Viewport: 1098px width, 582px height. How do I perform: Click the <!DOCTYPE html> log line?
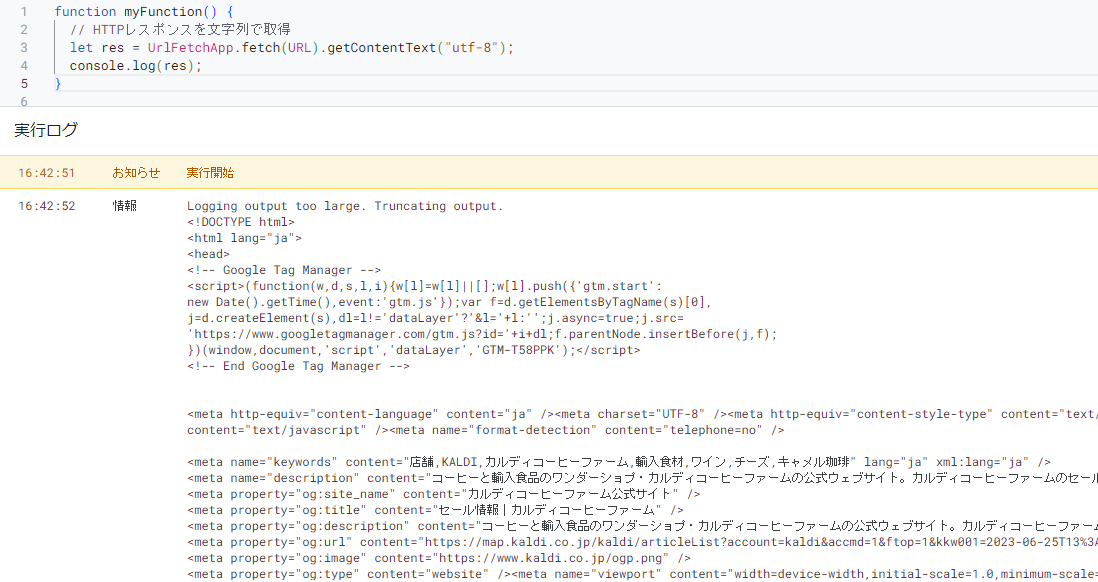[241, 222]
